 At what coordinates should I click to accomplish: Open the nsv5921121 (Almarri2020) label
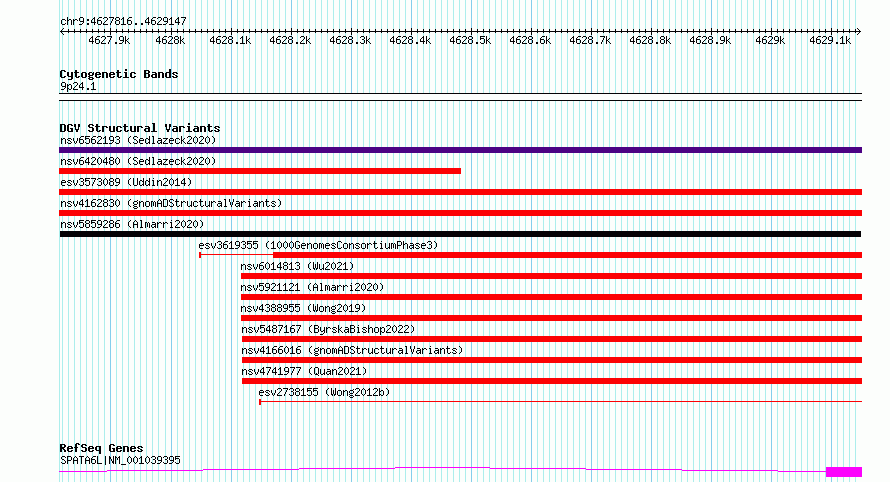click(312, 287)
